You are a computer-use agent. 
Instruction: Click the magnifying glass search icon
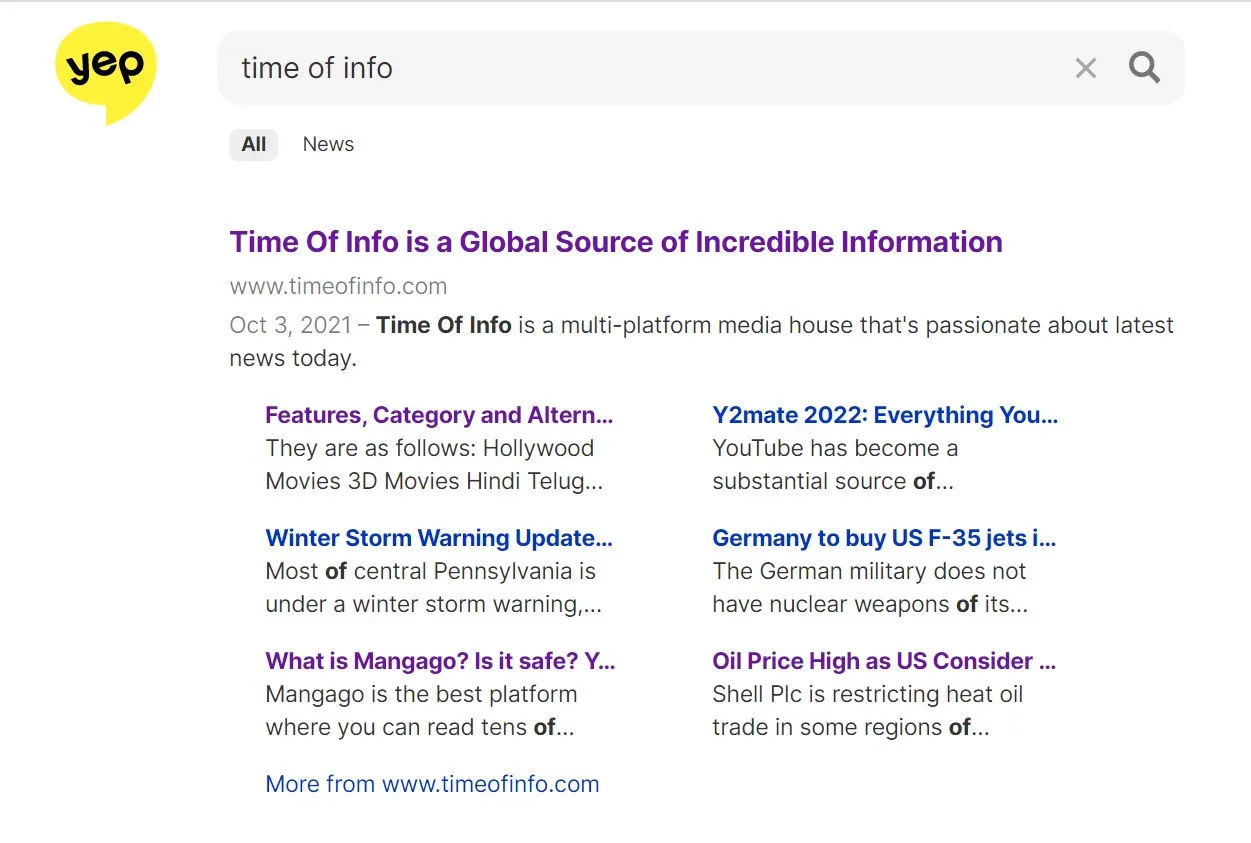tap(1143, 67)
